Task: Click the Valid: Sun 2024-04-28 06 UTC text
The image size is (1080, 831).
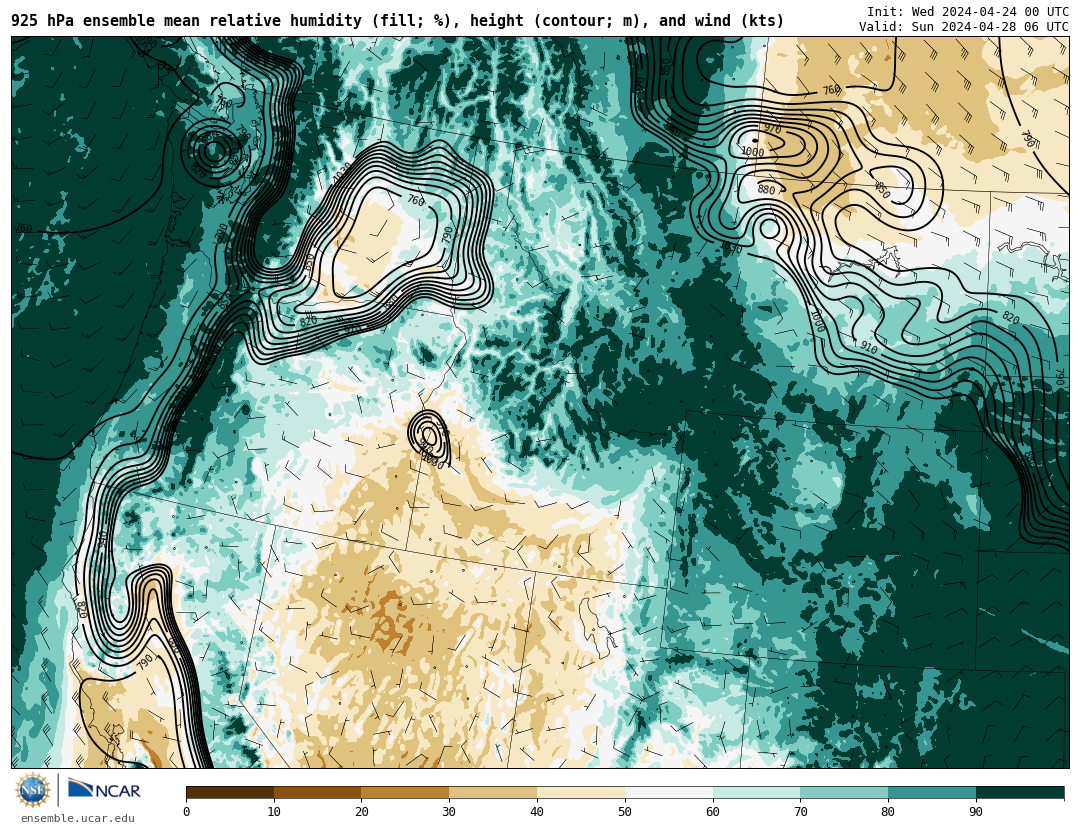Action: pos(964,26)
